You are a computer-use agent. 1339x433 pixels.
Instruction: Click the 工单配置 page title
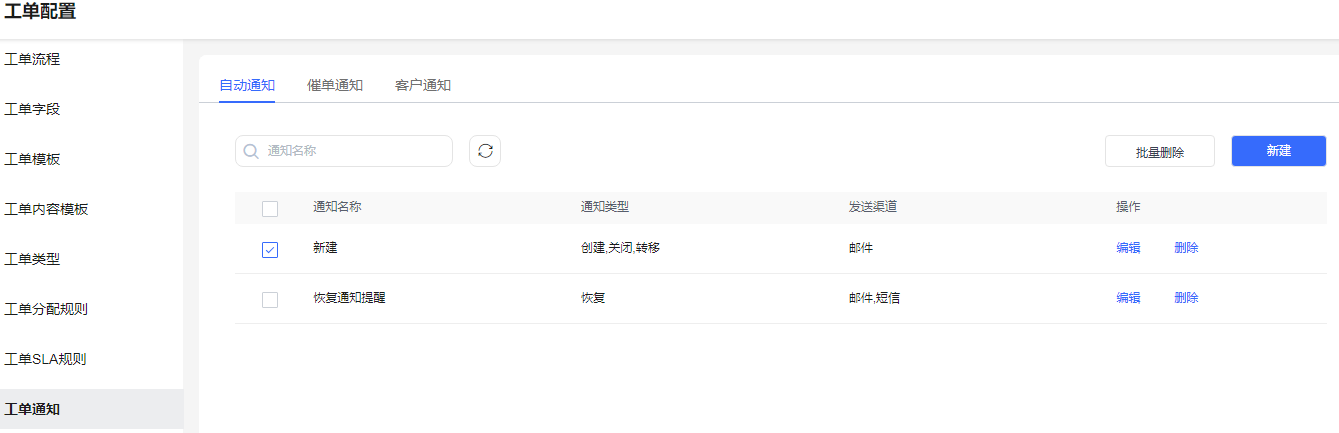(40, 12)
